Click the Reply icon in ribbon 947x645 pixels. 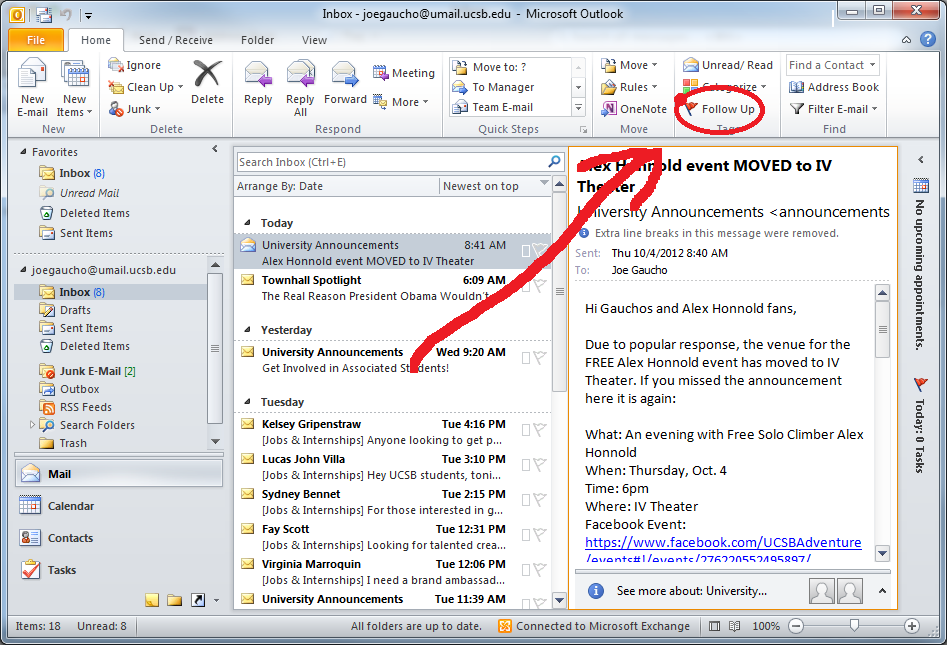click(x=258, y=85)
